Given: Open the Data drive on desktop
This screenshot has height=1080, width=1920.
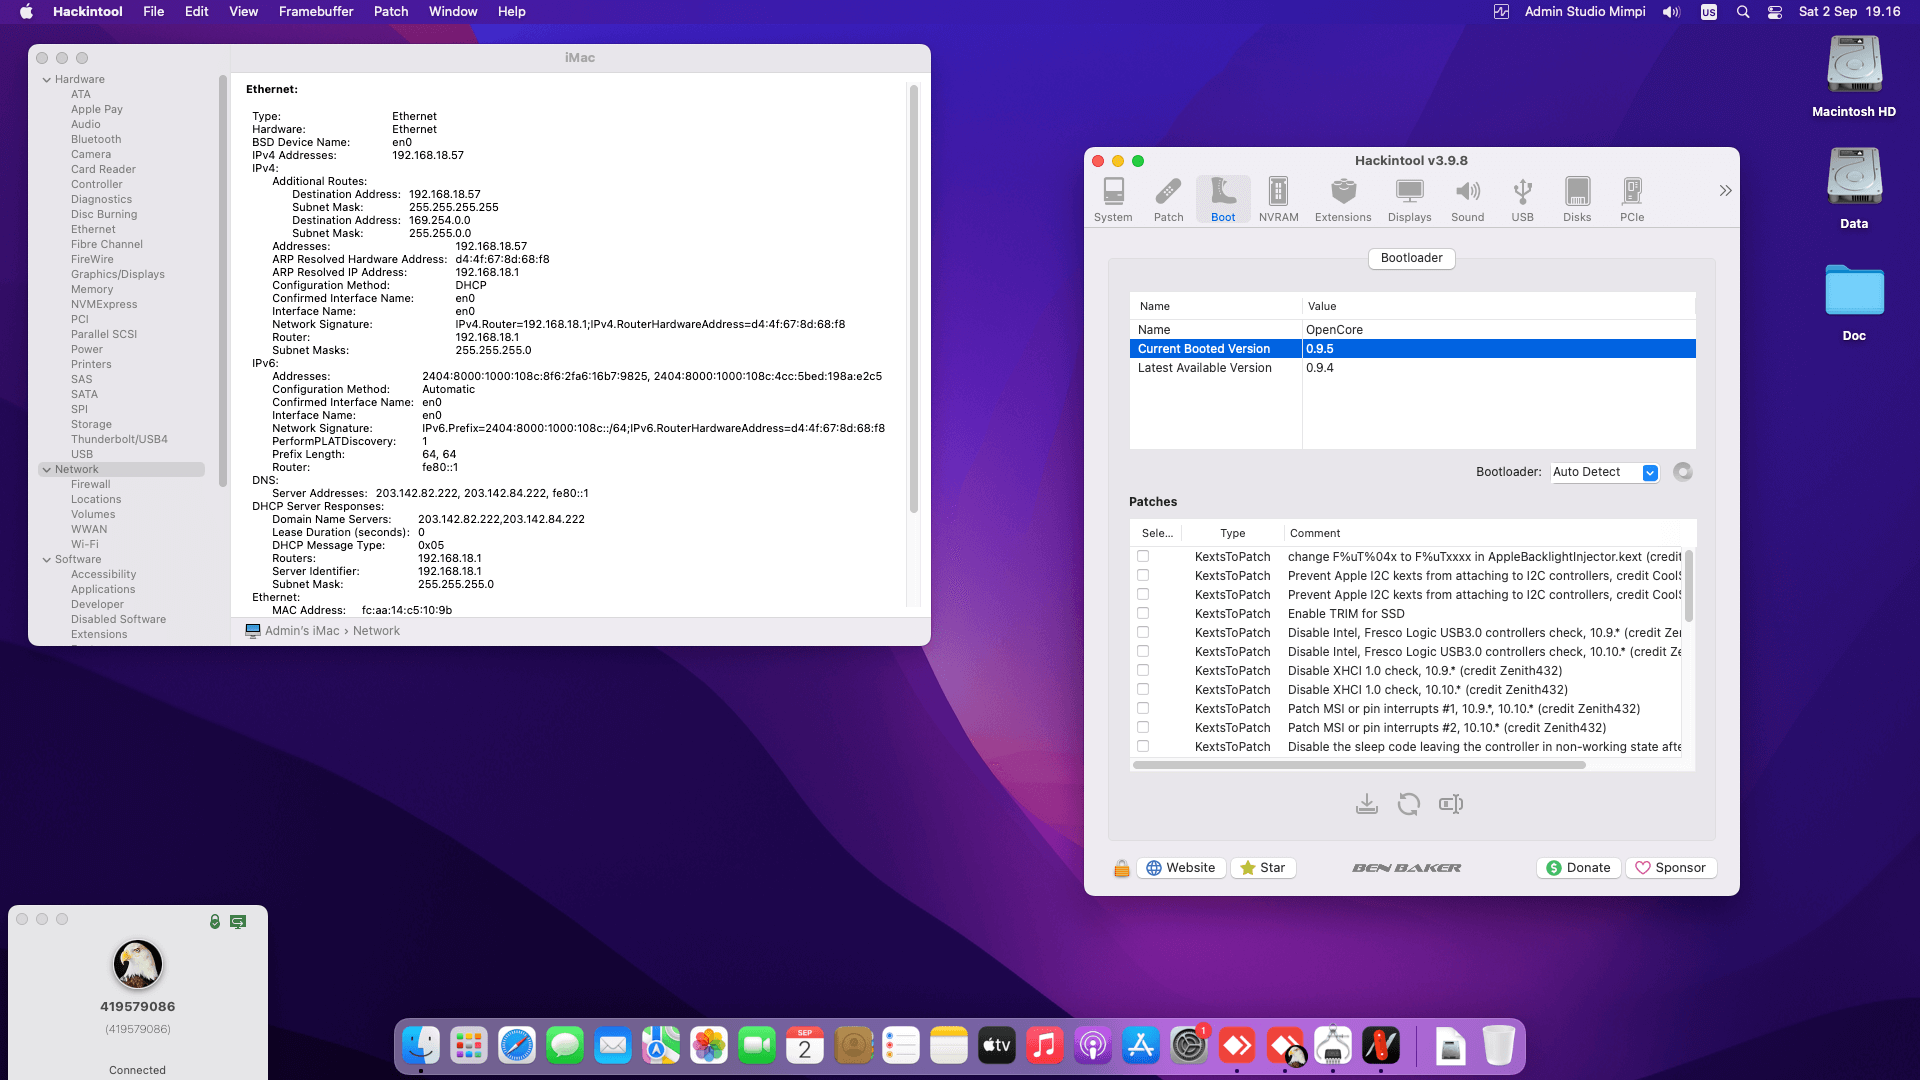Looking at the screenshot, I should click(x=1854, y=189).
